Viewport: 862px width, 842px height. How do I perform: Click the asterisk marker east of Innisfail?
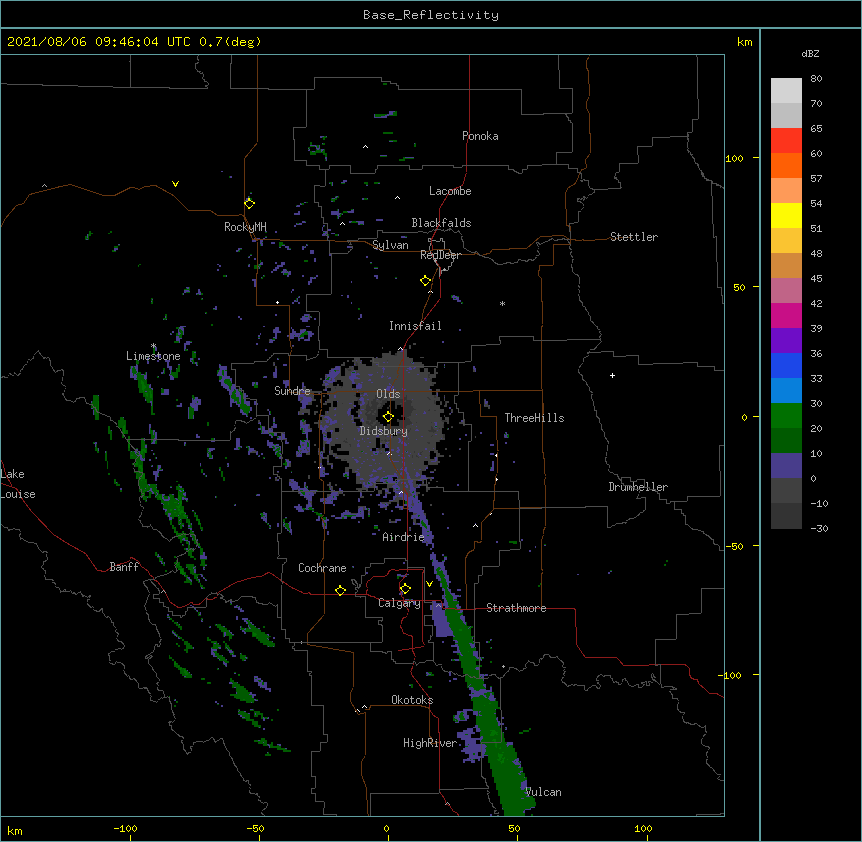coord(502,303)
